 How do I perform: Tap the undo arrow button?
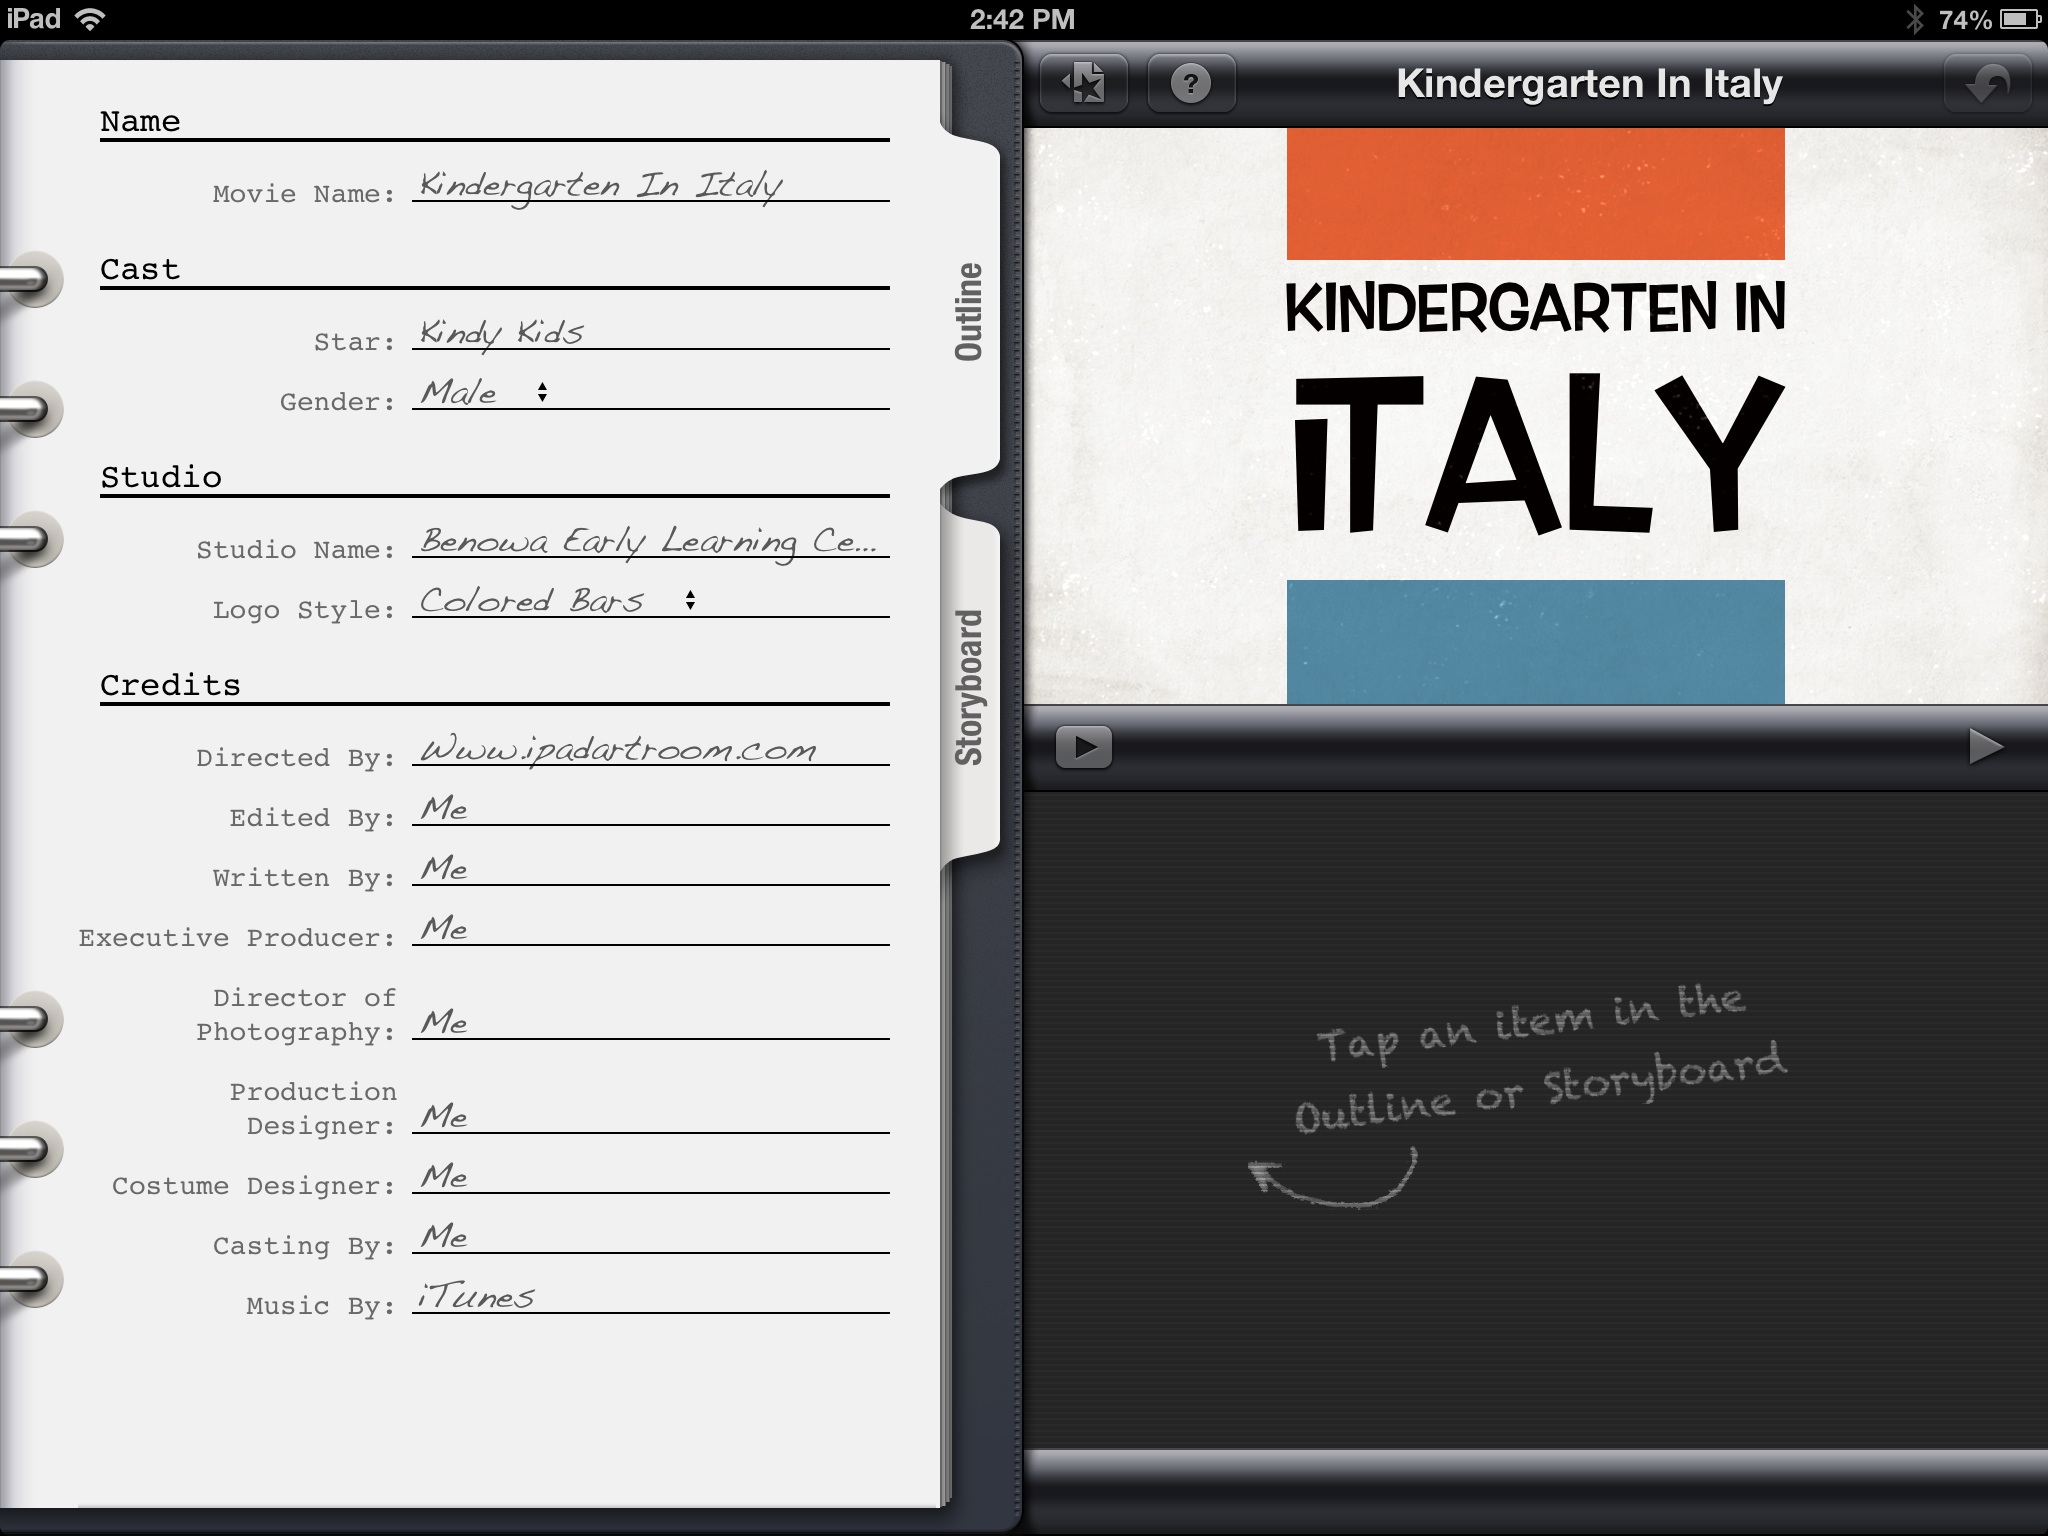pyautogui.click(x=1986, y=83)
